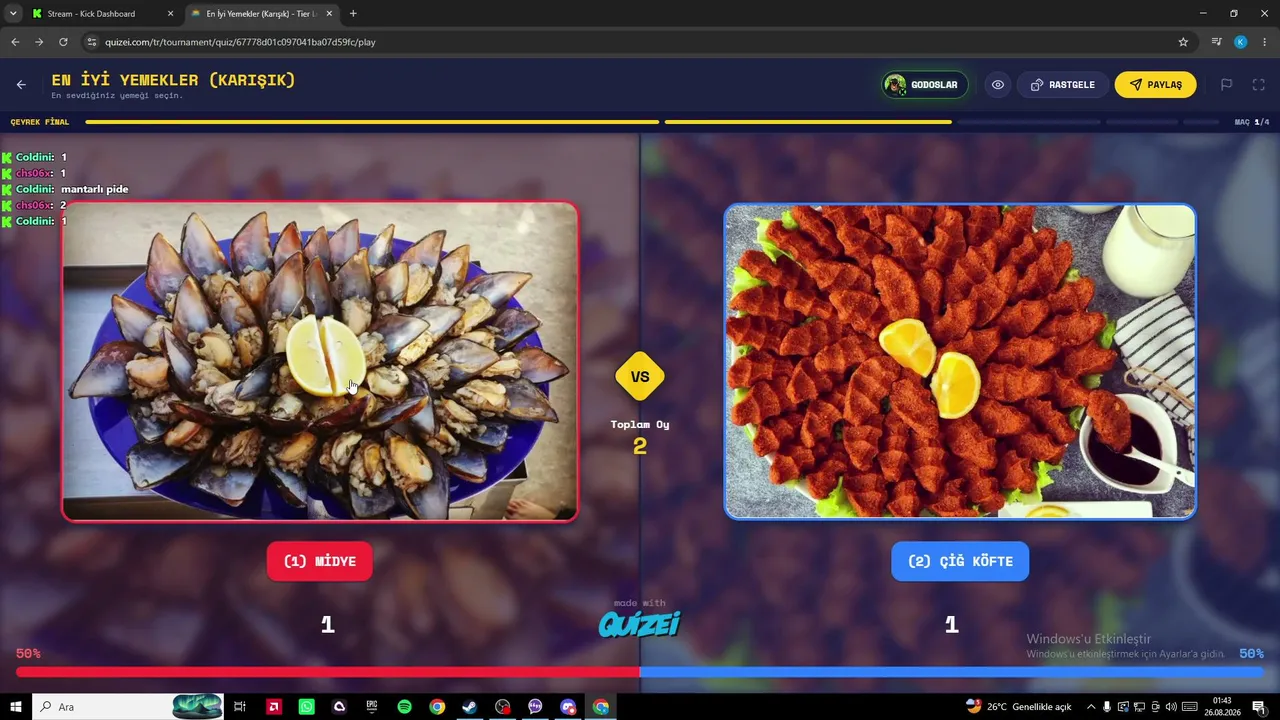The height and width of the screenshot is (720, 1280).
Task: Launch AMD Software from the taskbar
Action: (x=274, y=707)
